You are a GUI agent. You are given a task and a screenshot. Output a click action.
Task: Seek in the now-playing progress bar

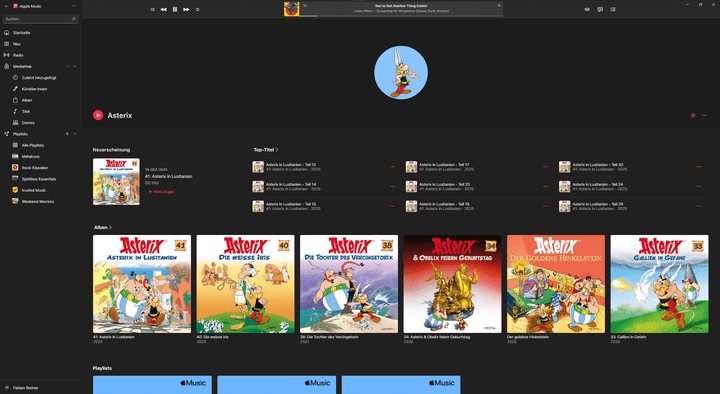401,16
